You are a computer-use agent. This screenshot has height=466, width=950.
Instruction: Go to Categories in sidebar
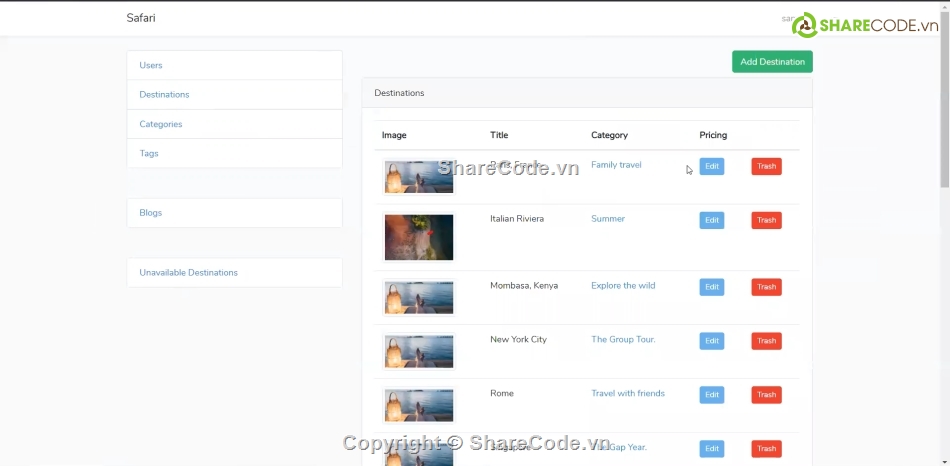(161, 124)
